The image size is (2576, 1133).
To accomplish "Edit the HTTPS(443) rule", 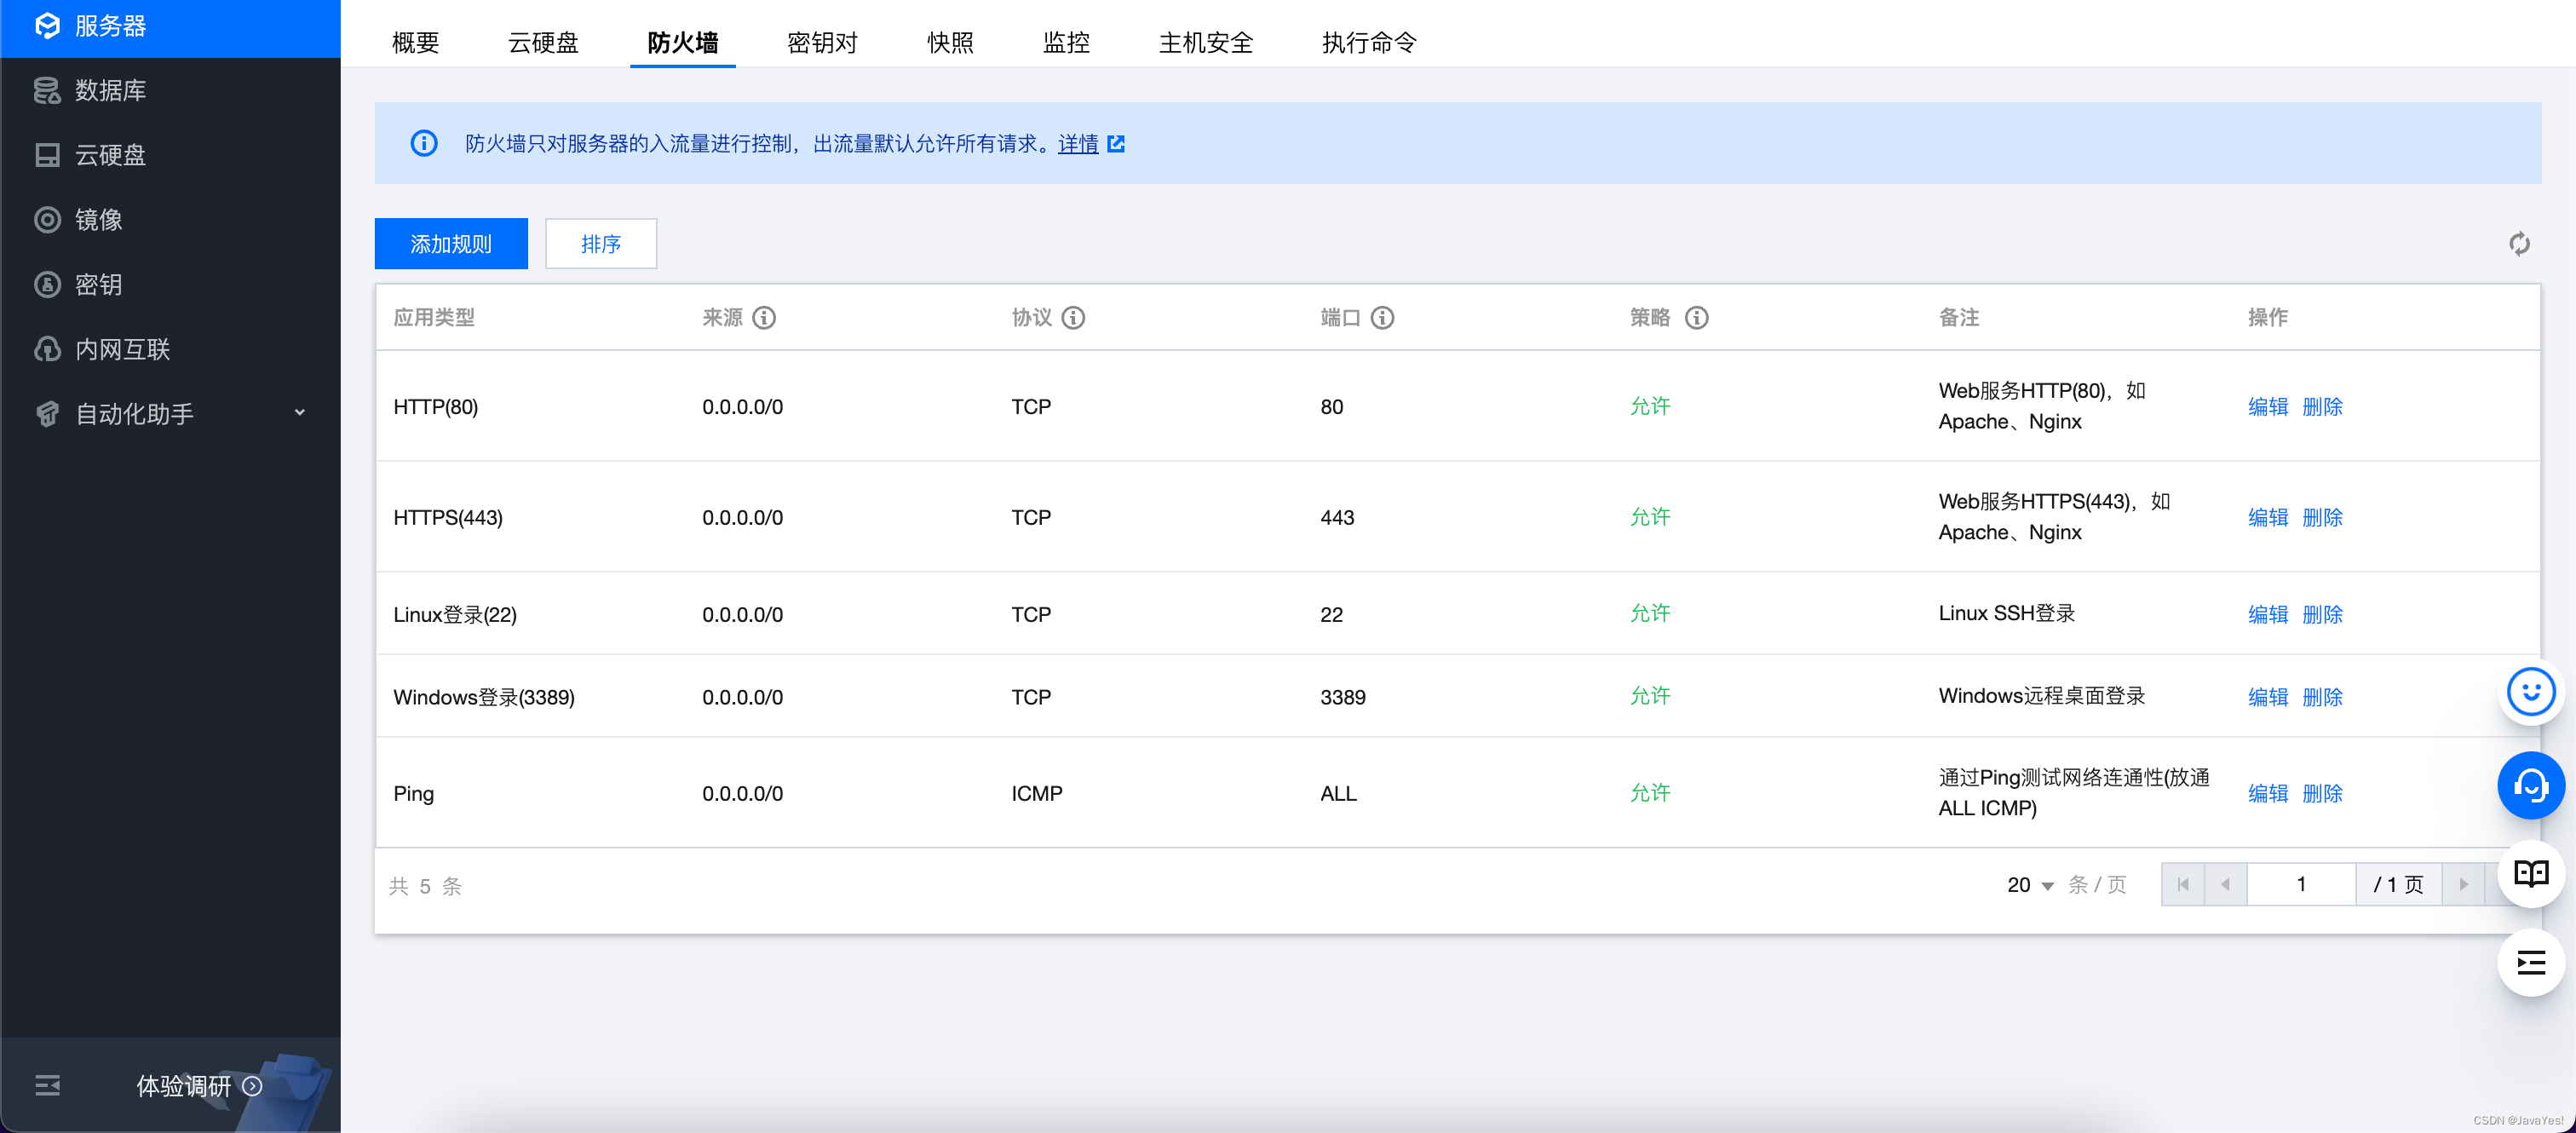I will 2267,518.
